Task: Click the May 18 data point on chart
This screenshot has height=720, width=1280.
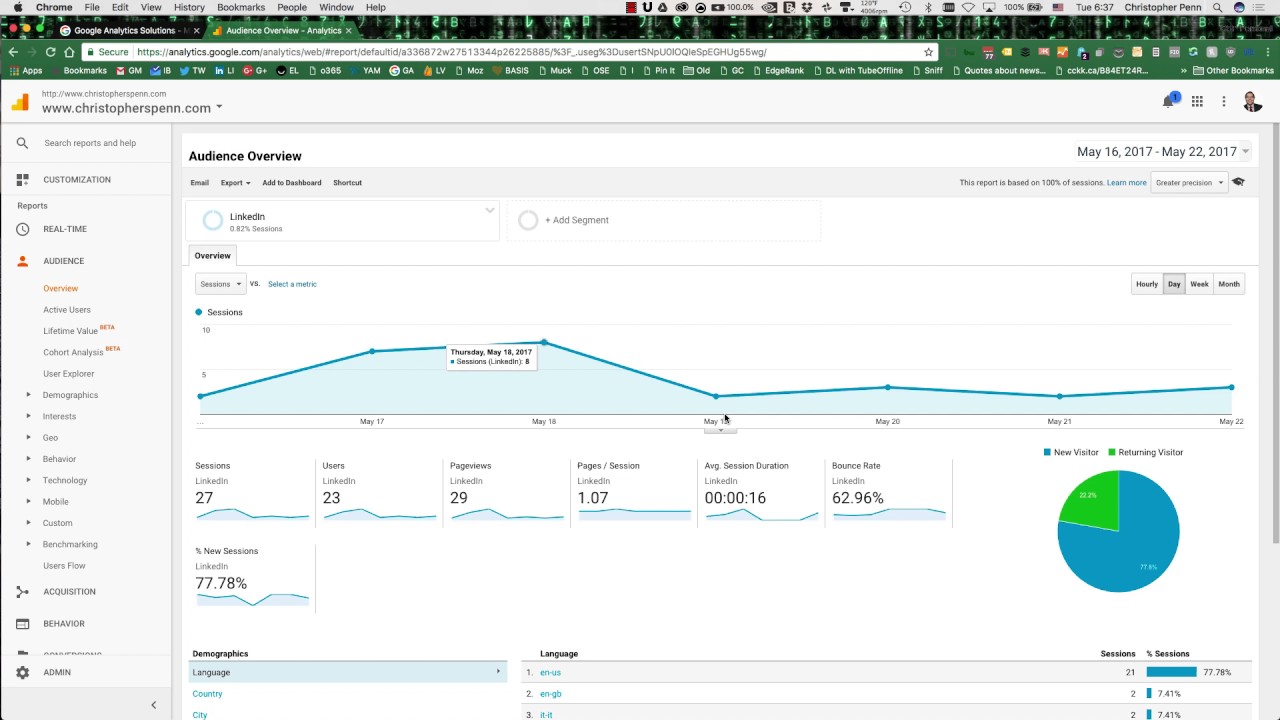Action: pos(544,343)
